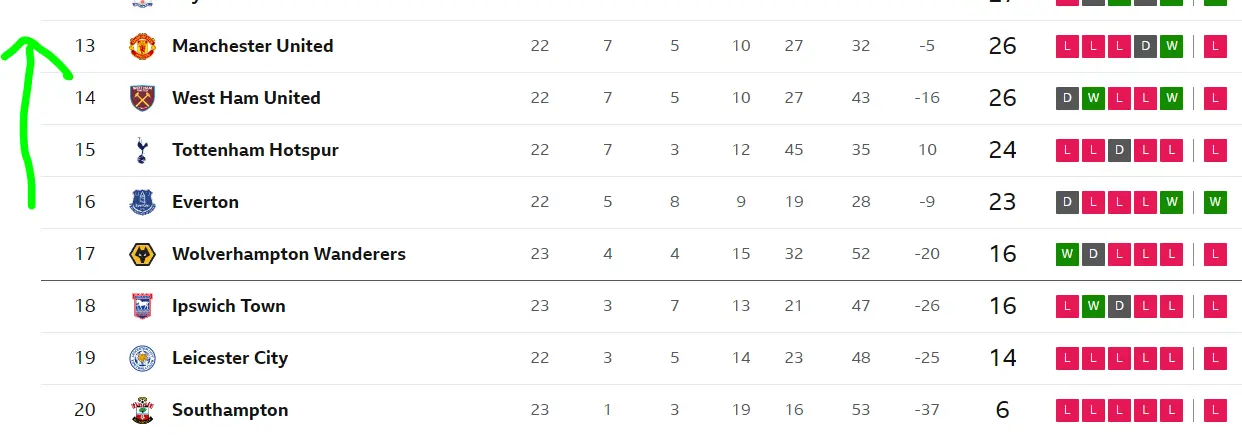Click Southampton's 6 points total

(1002, 410)
